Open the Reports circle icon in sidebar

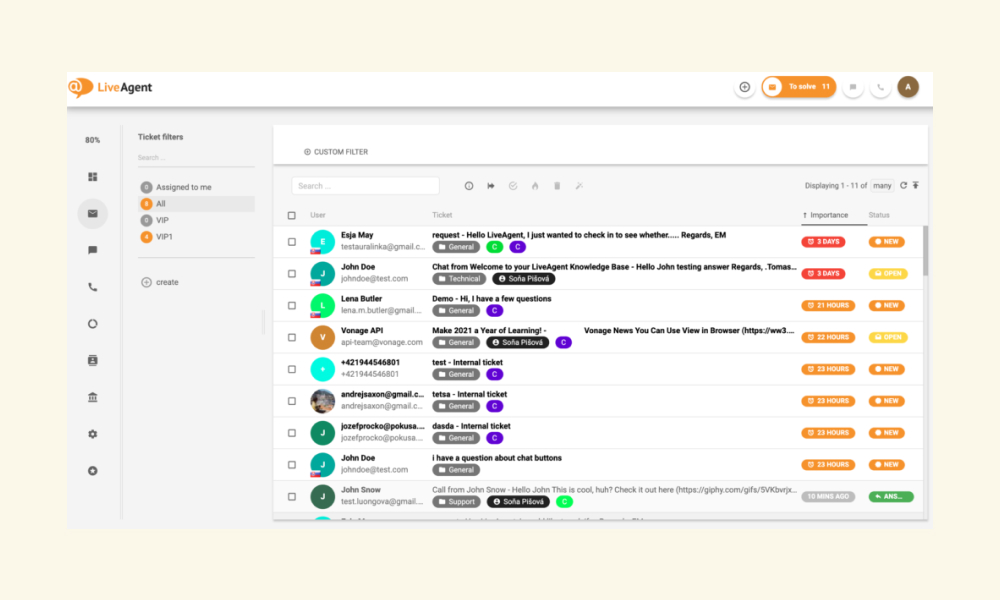tap(92, 324)
